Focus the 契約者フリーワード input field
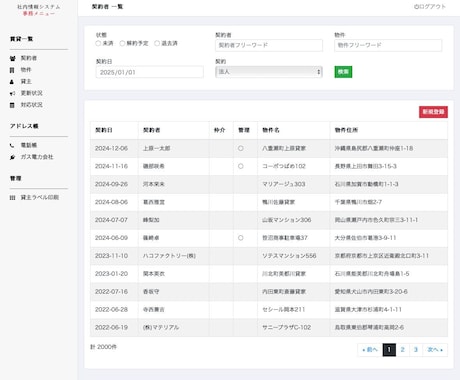The image size is (460, 380). pyautogui.click(x=269, y=45)
